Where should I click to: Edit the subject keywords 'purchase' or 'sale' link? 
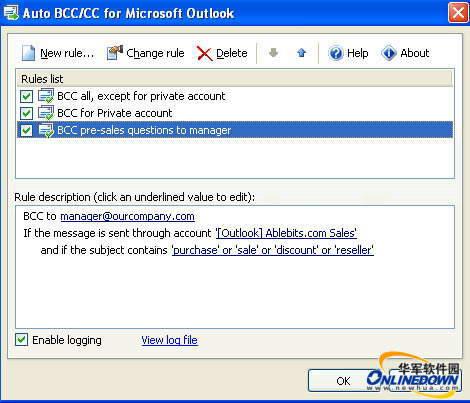click(x=273, y=250)
